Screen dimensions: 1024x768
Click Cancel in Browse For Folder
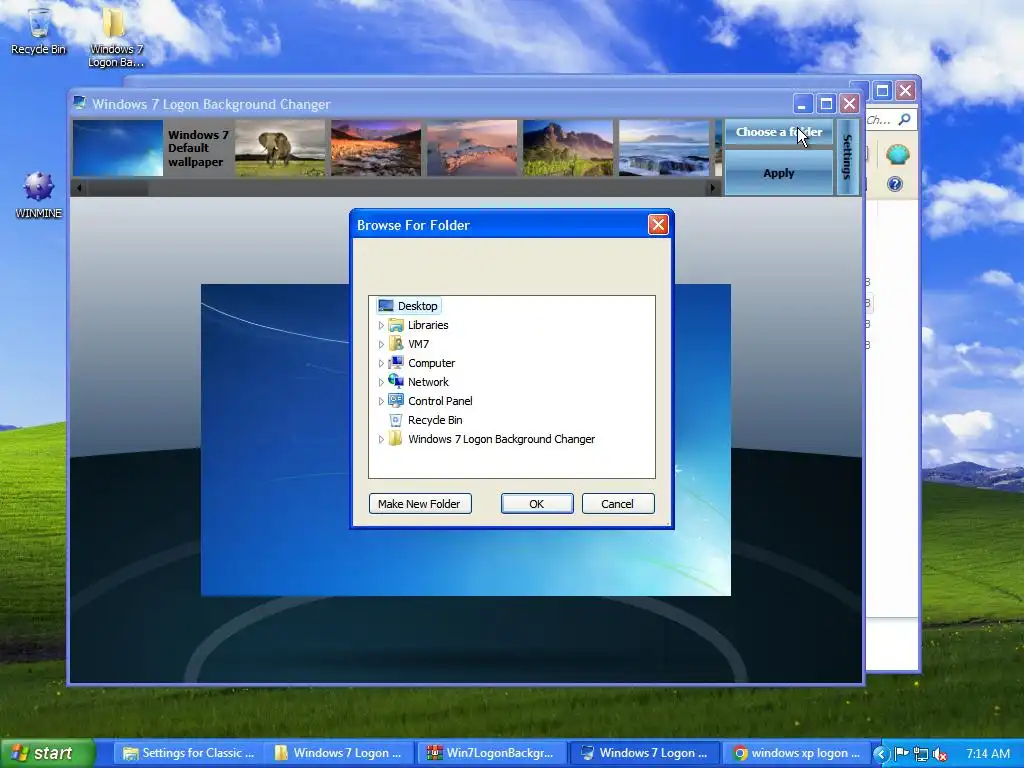pyautogui.click(x=618, y=504)
